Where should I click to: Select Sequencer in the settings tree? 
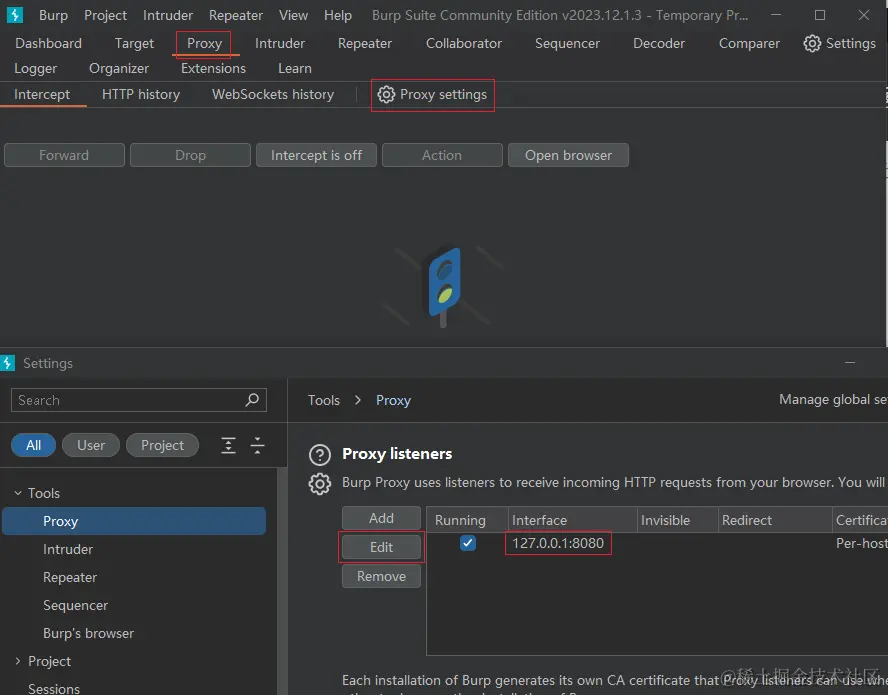(75, 606)
